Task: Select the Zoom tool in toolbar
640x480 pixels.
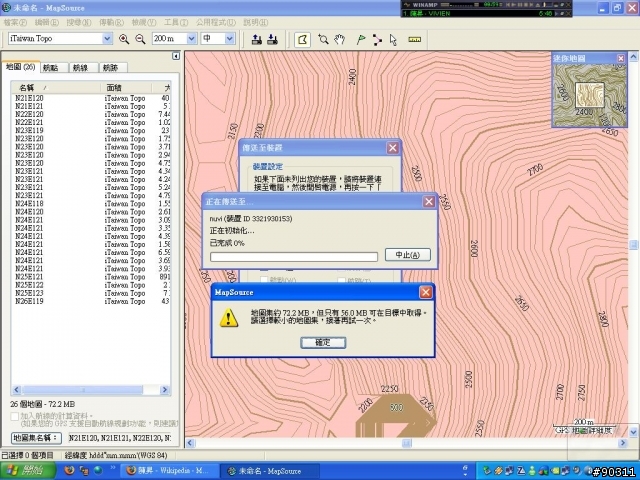Action: point(323,40)
